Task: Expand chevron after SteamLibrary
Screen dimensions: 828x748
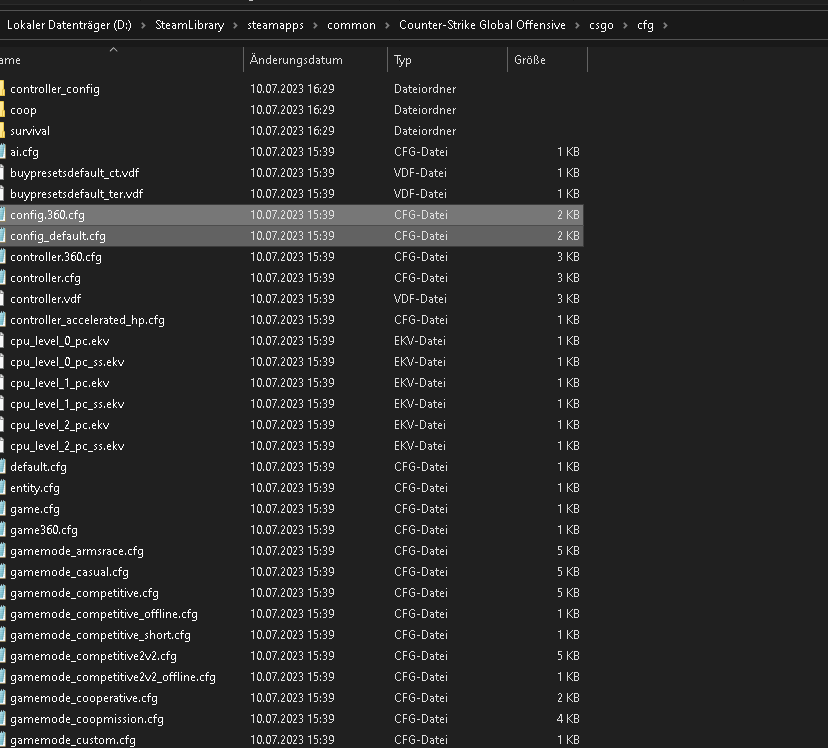Action: click(x=236, y=25)
